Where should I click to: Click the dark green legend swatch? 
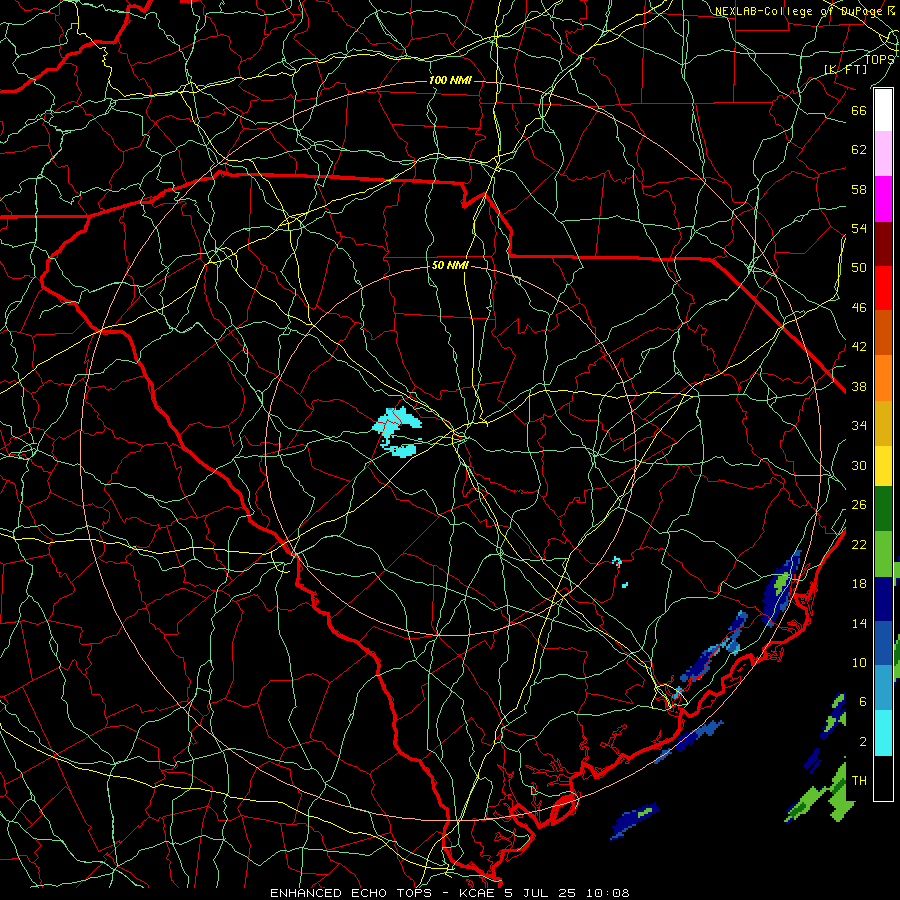(x=883, y=509)
